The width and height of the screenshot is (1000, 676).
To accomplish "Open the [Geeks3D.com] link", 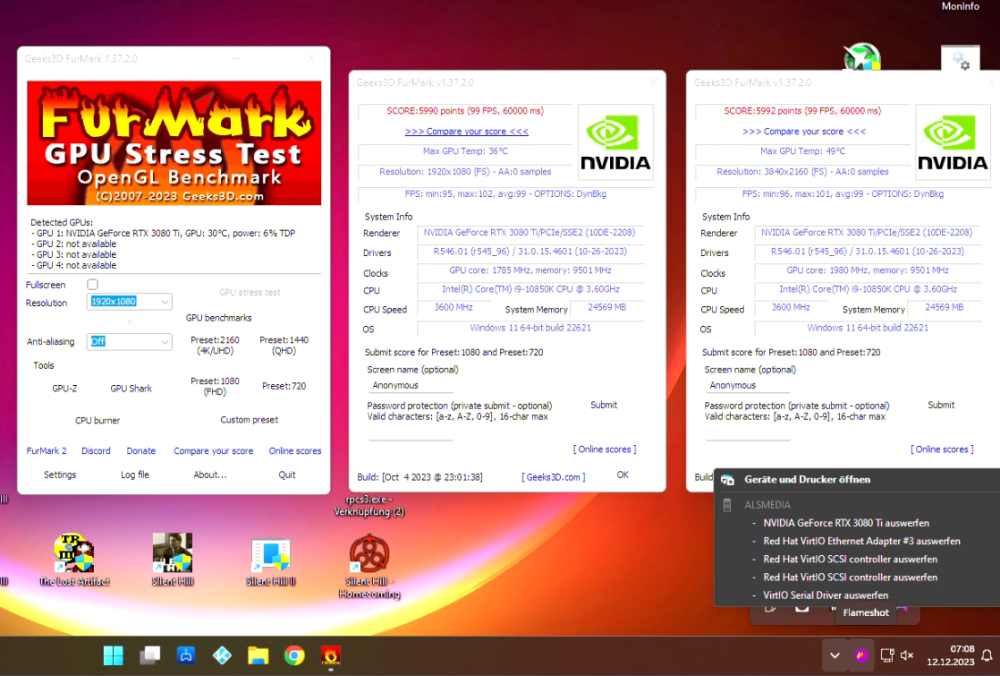I will click(x=553, y=477).
